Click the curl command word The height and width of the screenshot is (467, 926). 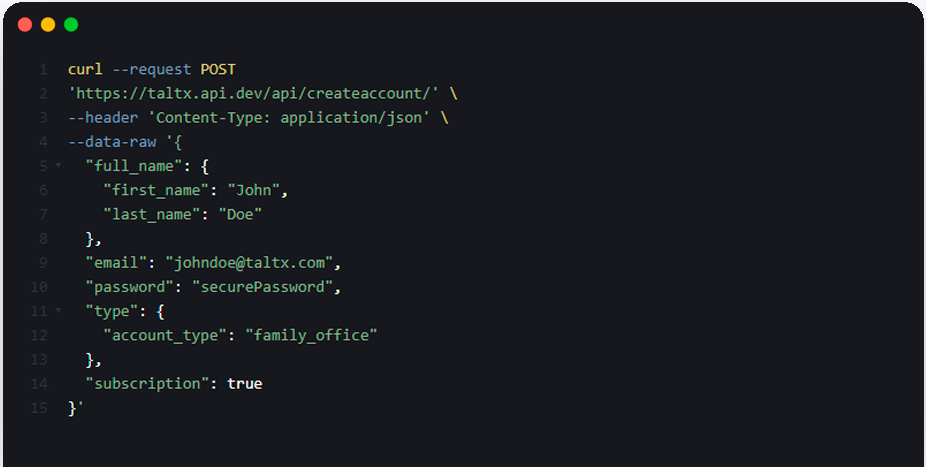85,69
